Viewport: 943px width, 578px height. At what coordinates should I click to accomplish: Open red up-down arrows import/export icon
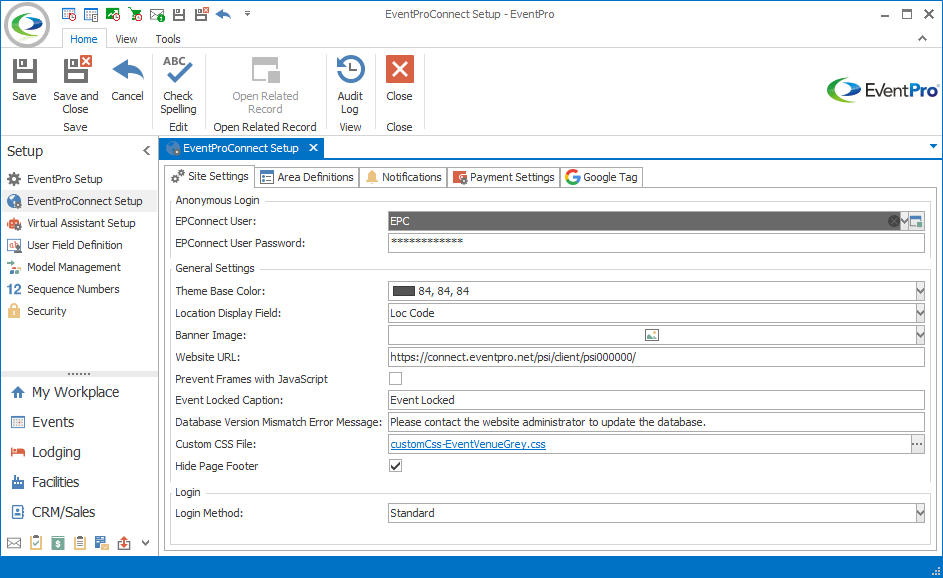coord(124,543)
